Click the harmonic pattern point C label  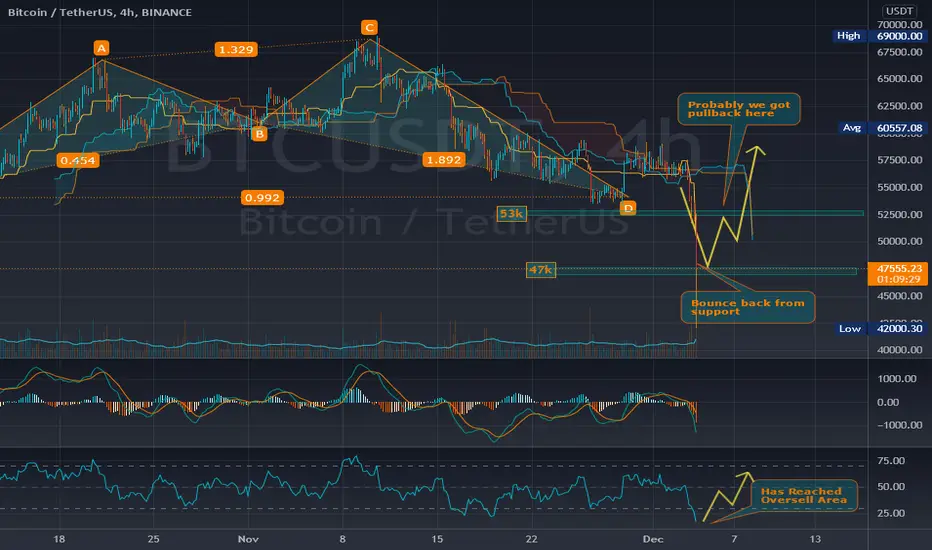point(369,27)
